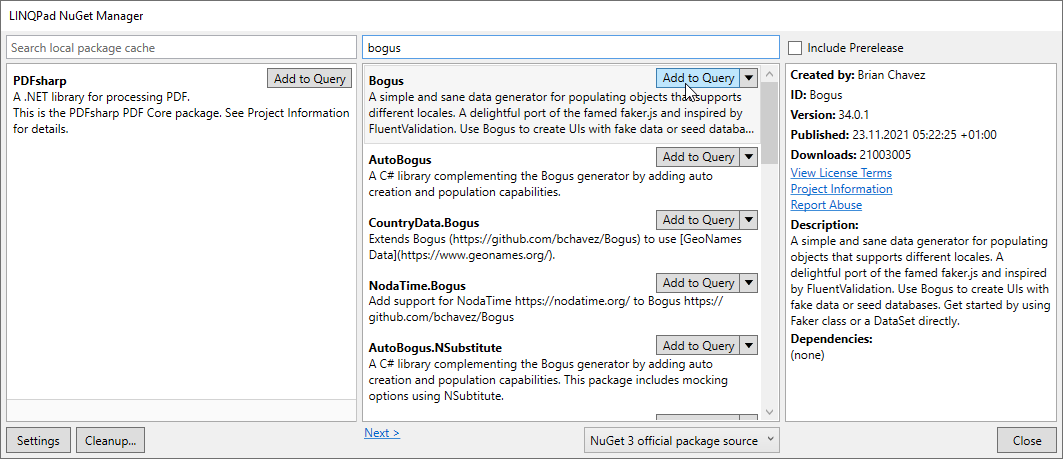This screenshot has height=459, width=1063.
Task: Click Add to Query for Bogus package
Action: [x=697, y=78]
